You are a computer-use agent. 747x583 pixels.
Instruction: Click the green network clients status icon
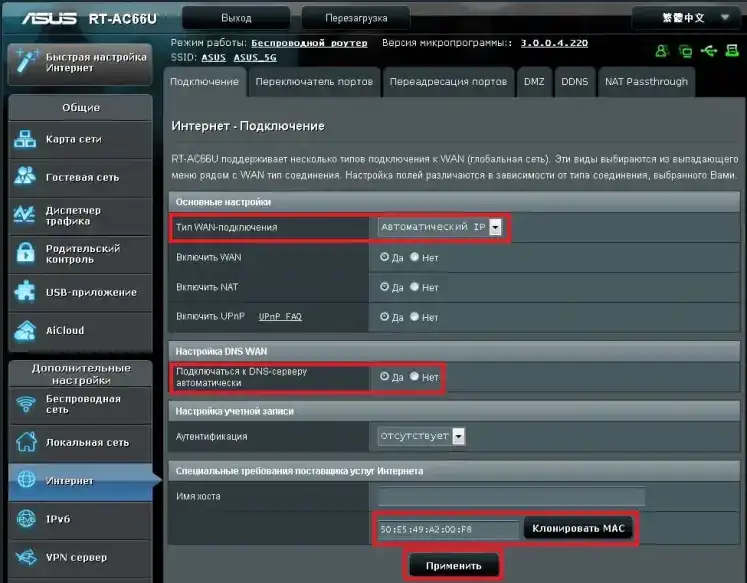685,51
